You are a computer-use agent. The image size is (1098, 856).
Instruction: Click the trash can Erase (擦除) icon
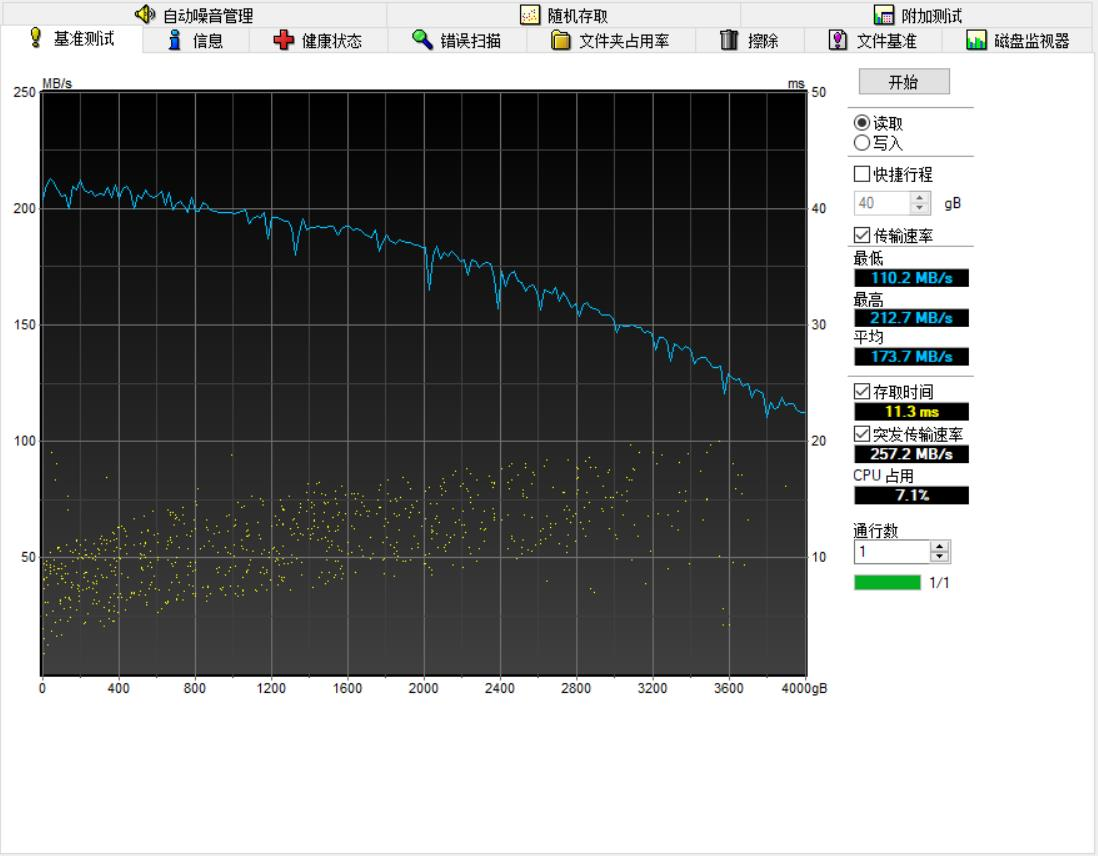tap(729, 40)
